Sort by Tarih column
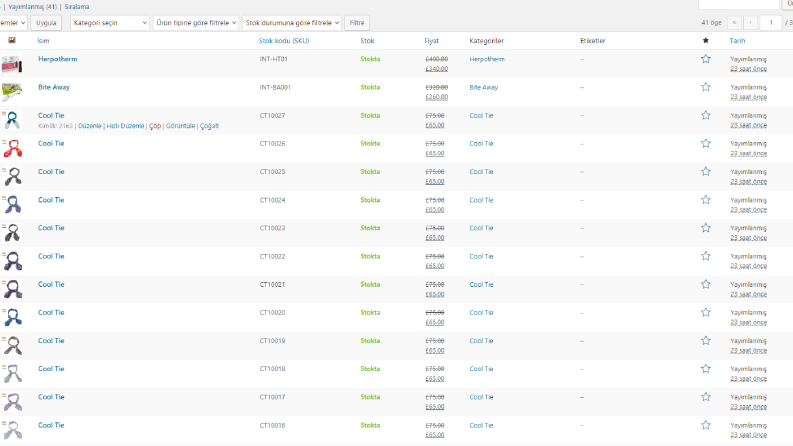Image resolution: width=793 pixels, height=446 pixels. pos(737,40)
